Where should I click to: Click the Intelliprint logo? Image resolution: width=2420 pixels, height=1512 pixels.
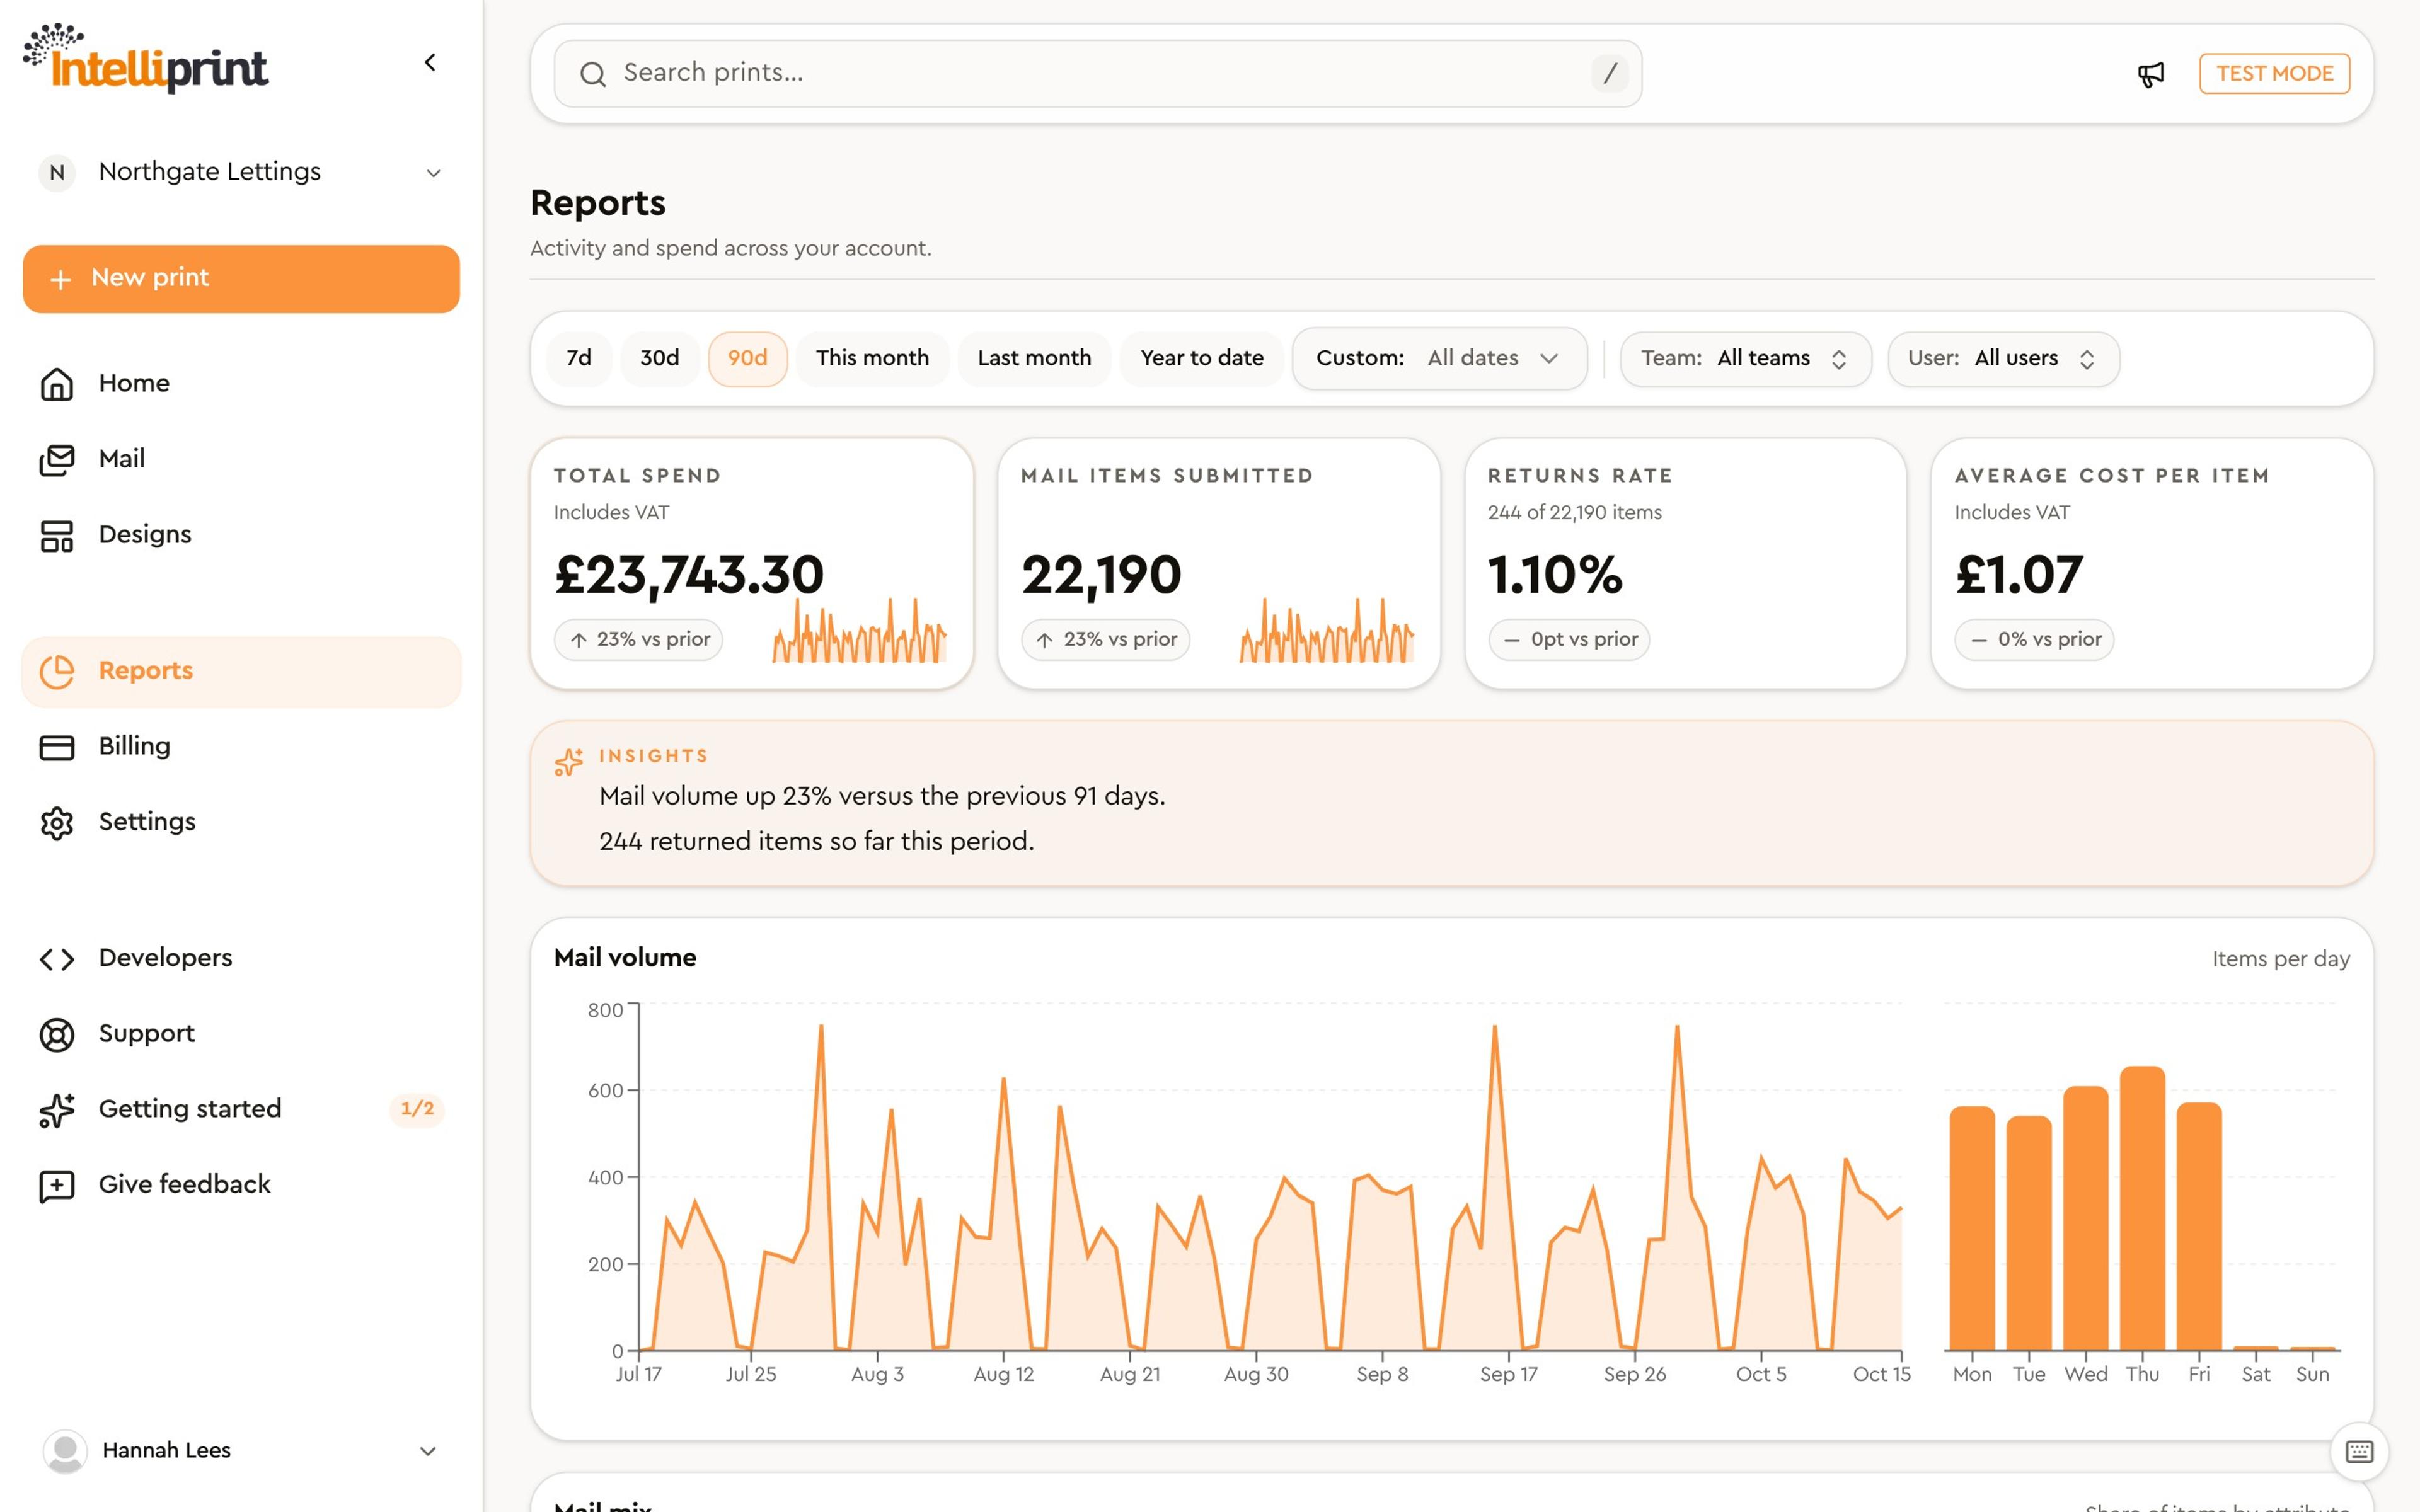(146, 59)
